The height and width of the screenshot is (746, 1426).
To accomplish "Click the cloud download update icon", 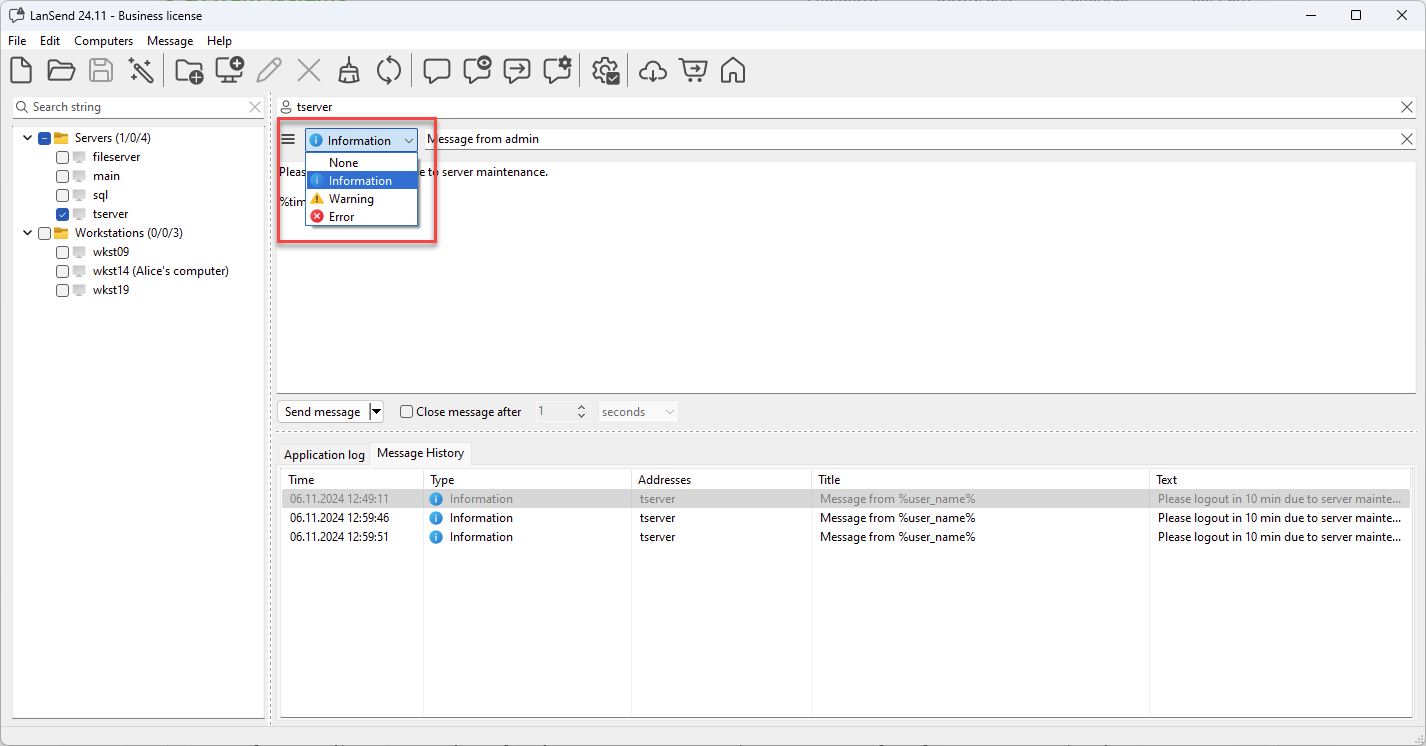I will pos(652,71).
